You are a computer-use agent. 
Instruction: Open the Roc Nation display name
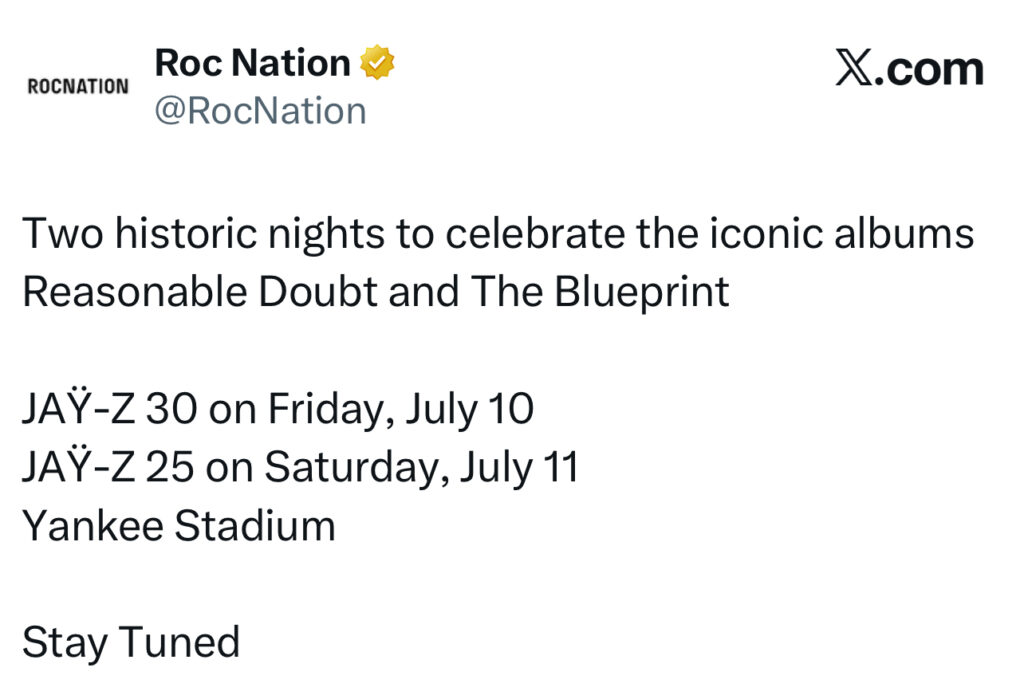point(252,63)
